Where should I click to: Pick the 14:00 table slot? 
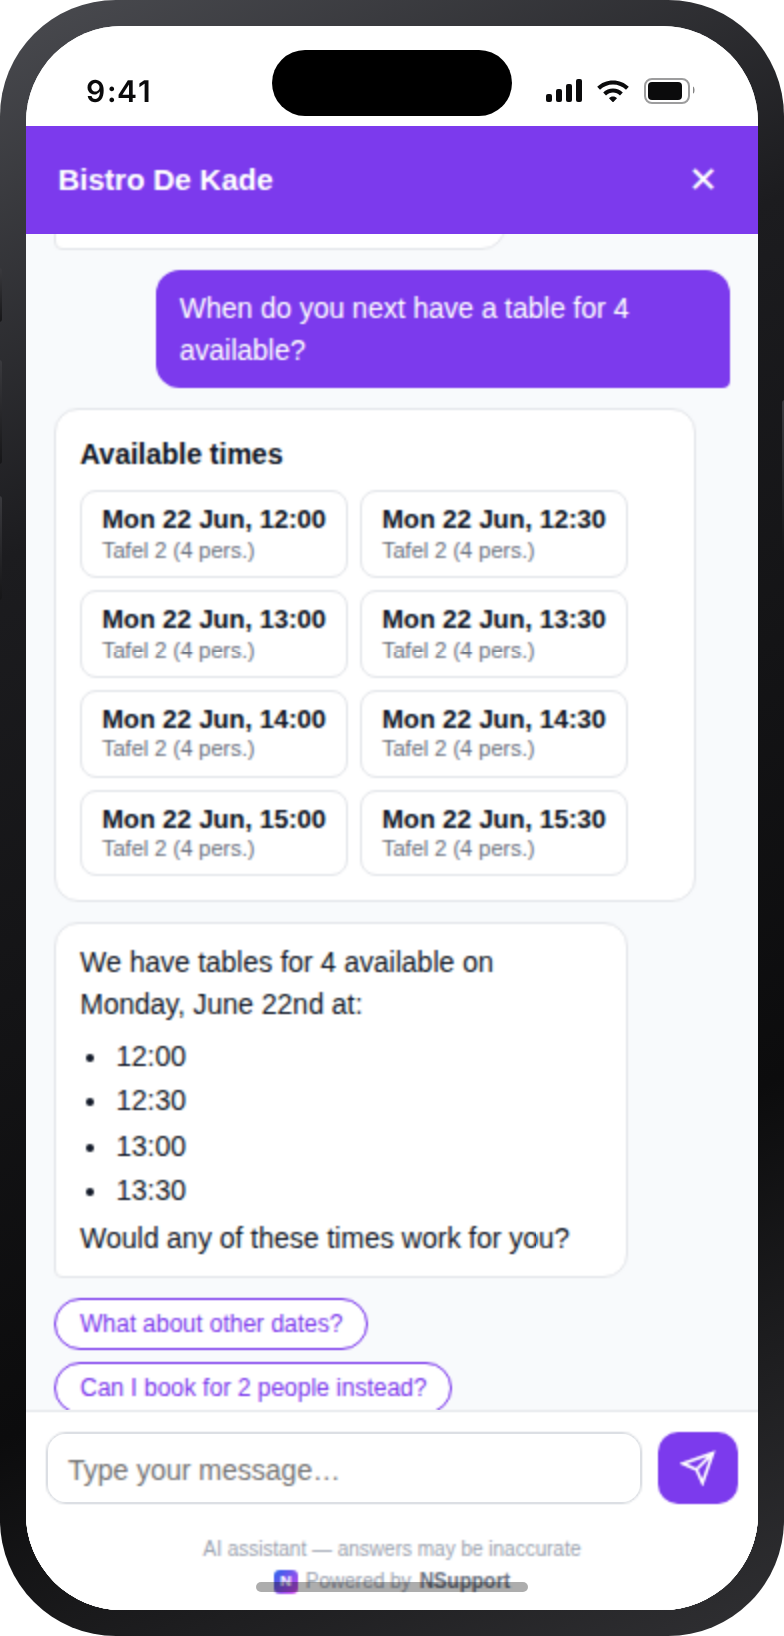[214, 734]
